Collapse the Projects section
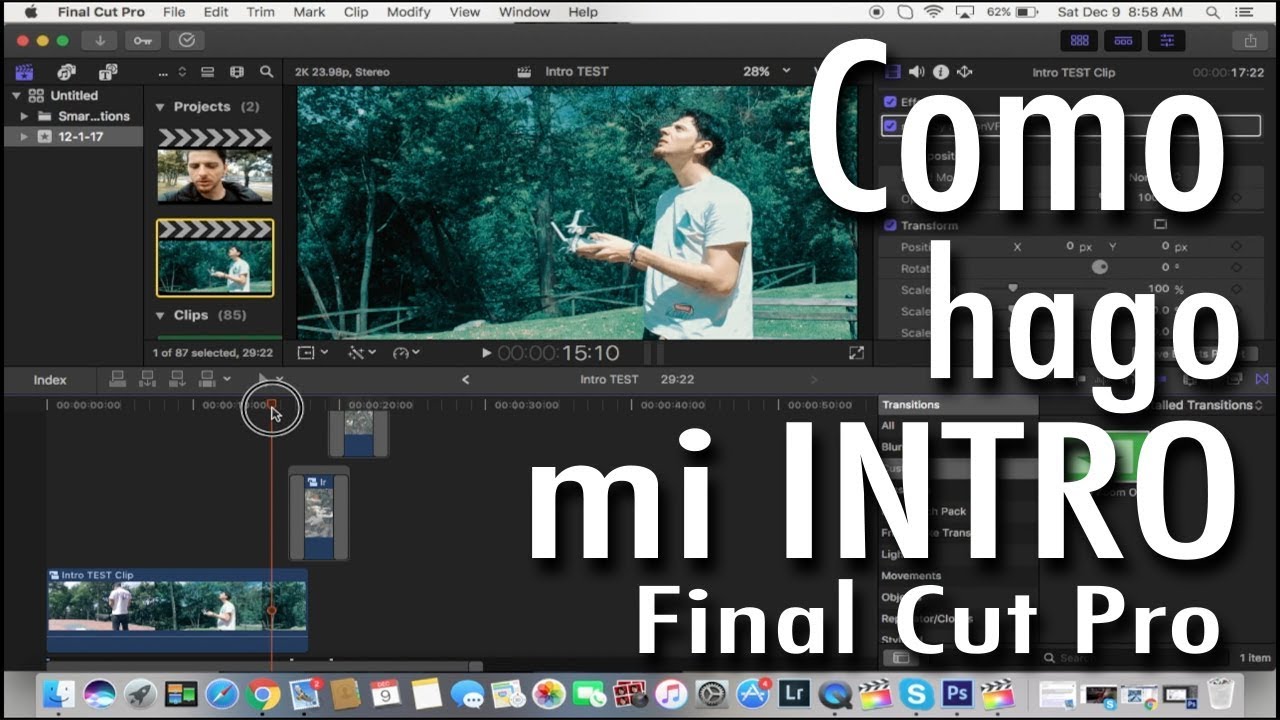Viewport: 1280px width, 720px height. (x=160, y=107)
